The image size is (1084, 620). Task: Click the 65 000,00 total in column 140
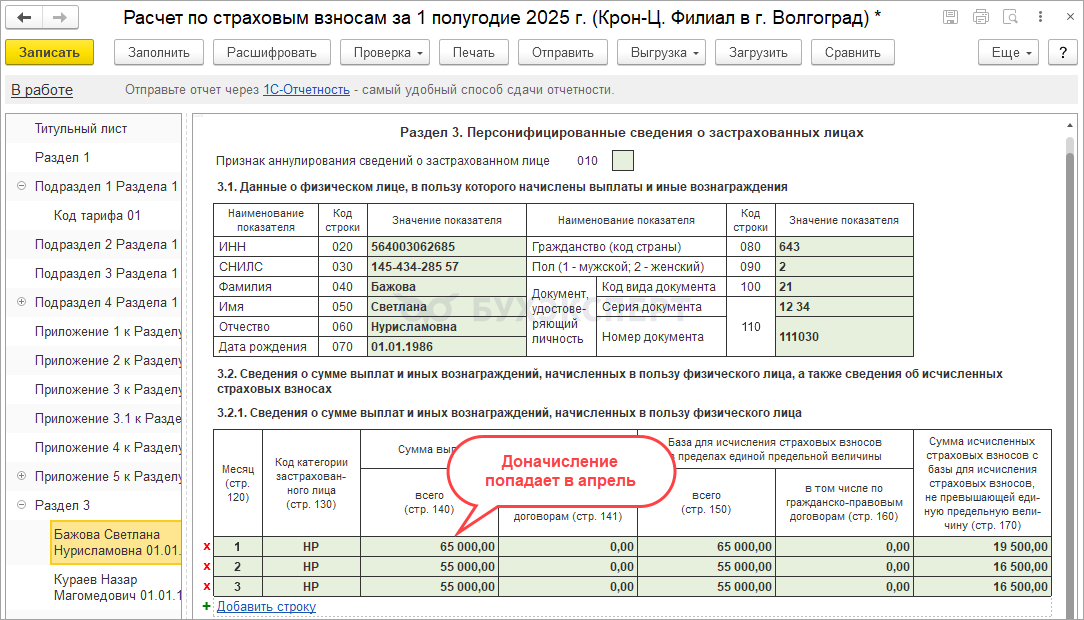coord(429,547)
